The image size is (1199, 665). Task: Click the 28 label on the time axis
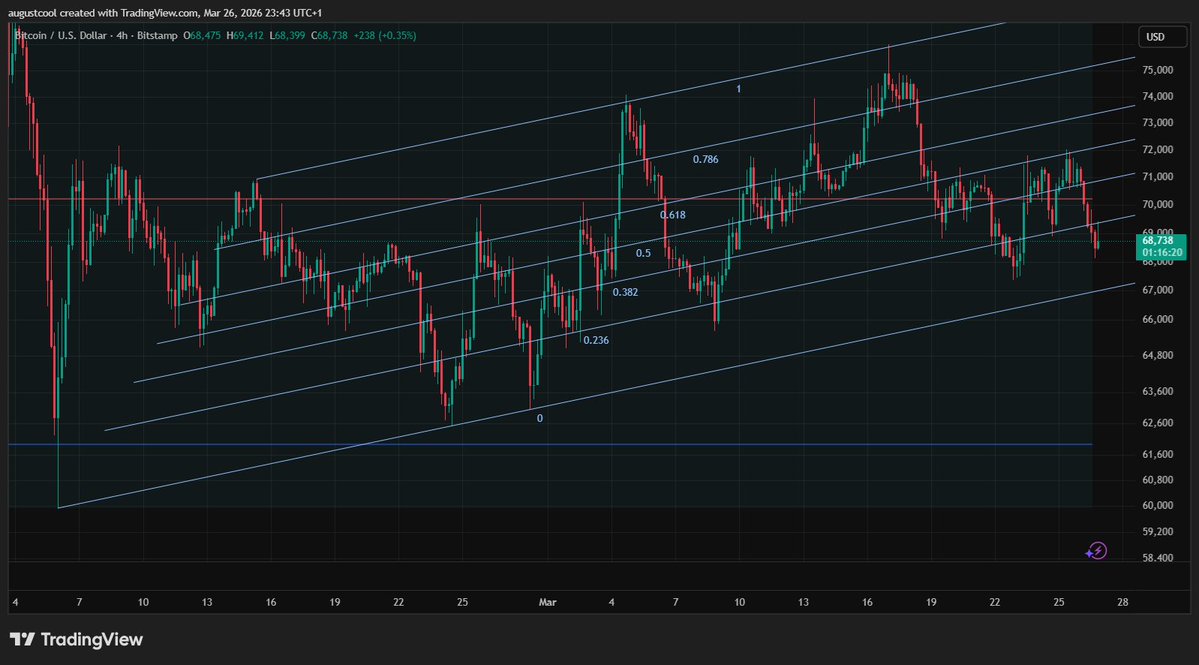coord(1122,602)
